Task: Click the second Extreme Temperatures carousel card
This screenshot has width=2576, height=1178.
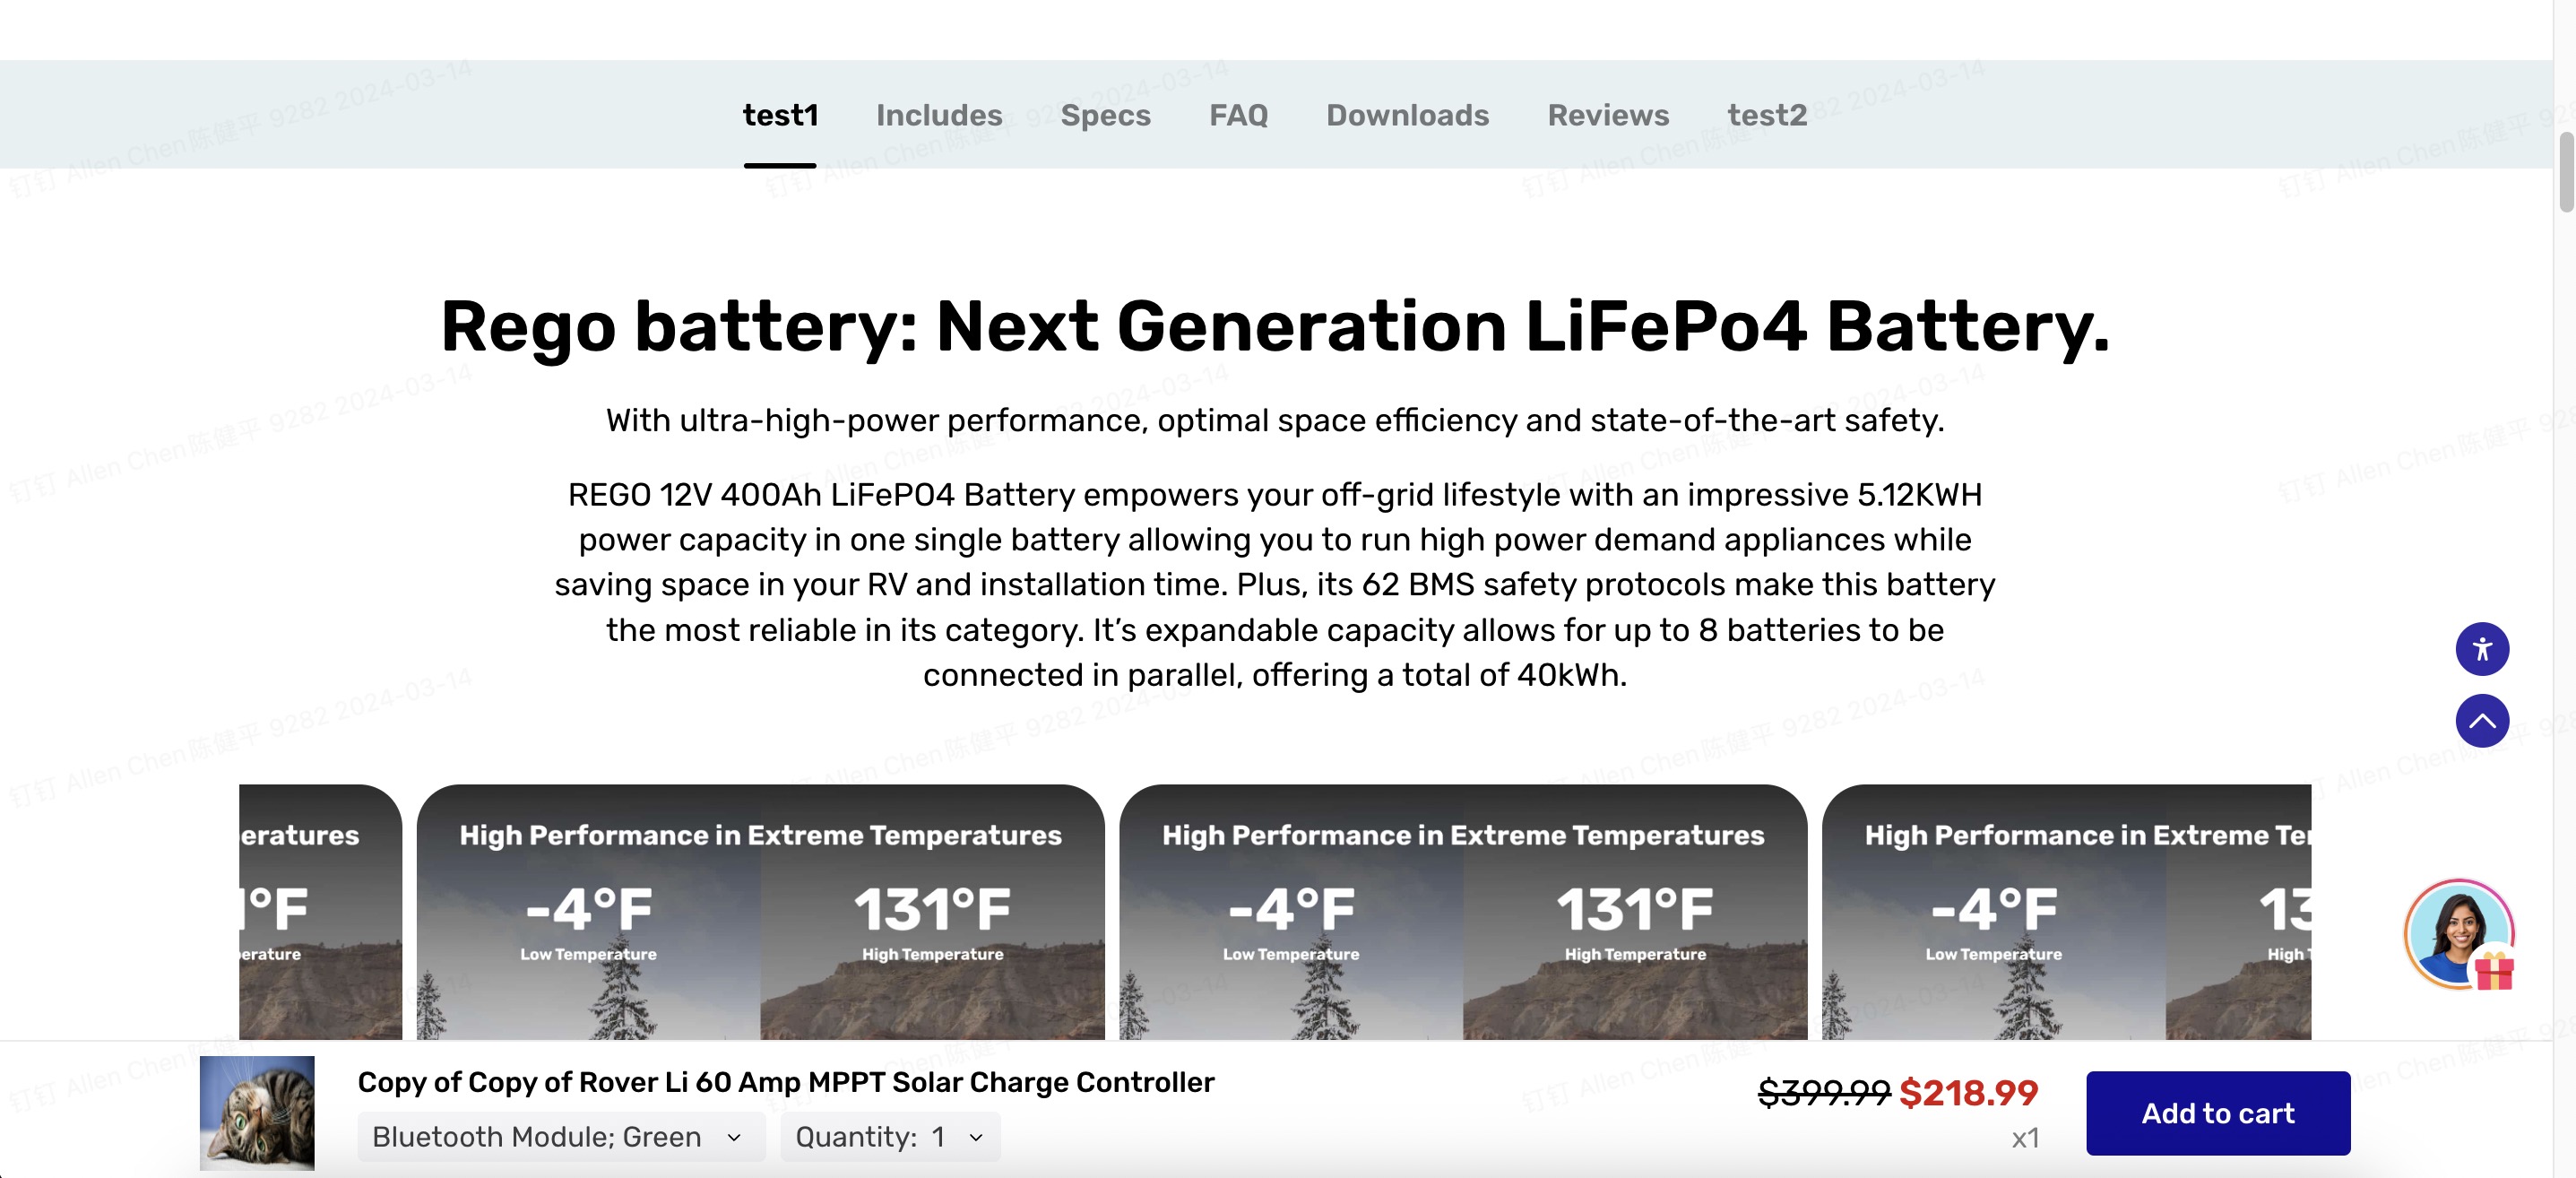Action: tap(1462, 910)
